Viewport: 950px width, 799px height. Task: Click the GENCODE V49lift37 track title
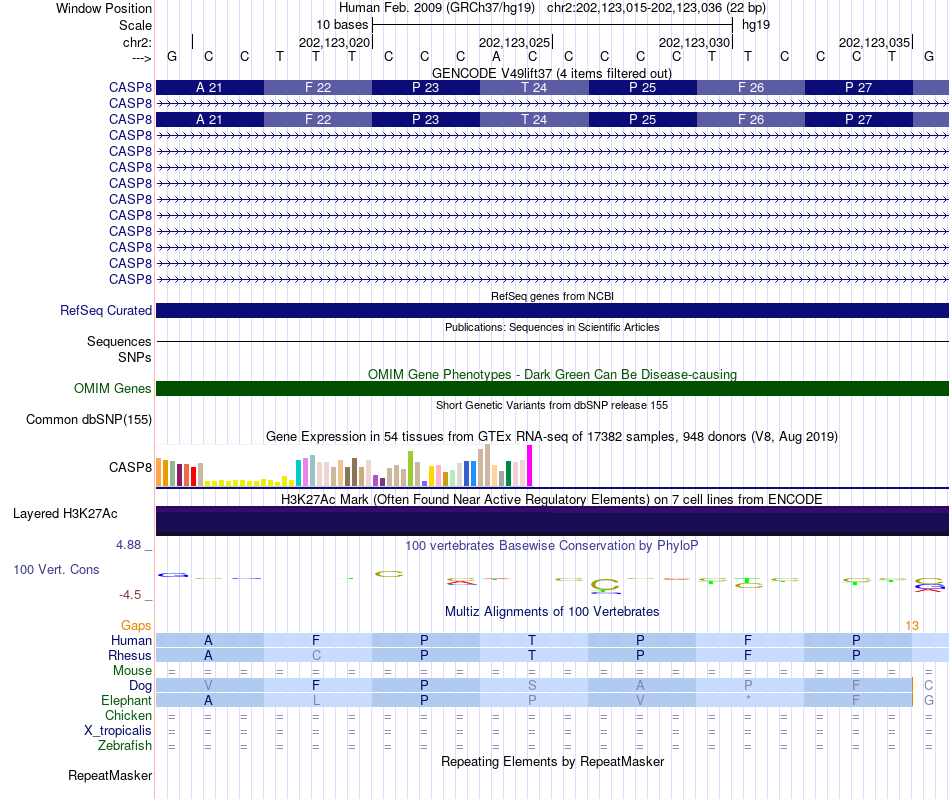pyautogui.click(x=551, y=73)
